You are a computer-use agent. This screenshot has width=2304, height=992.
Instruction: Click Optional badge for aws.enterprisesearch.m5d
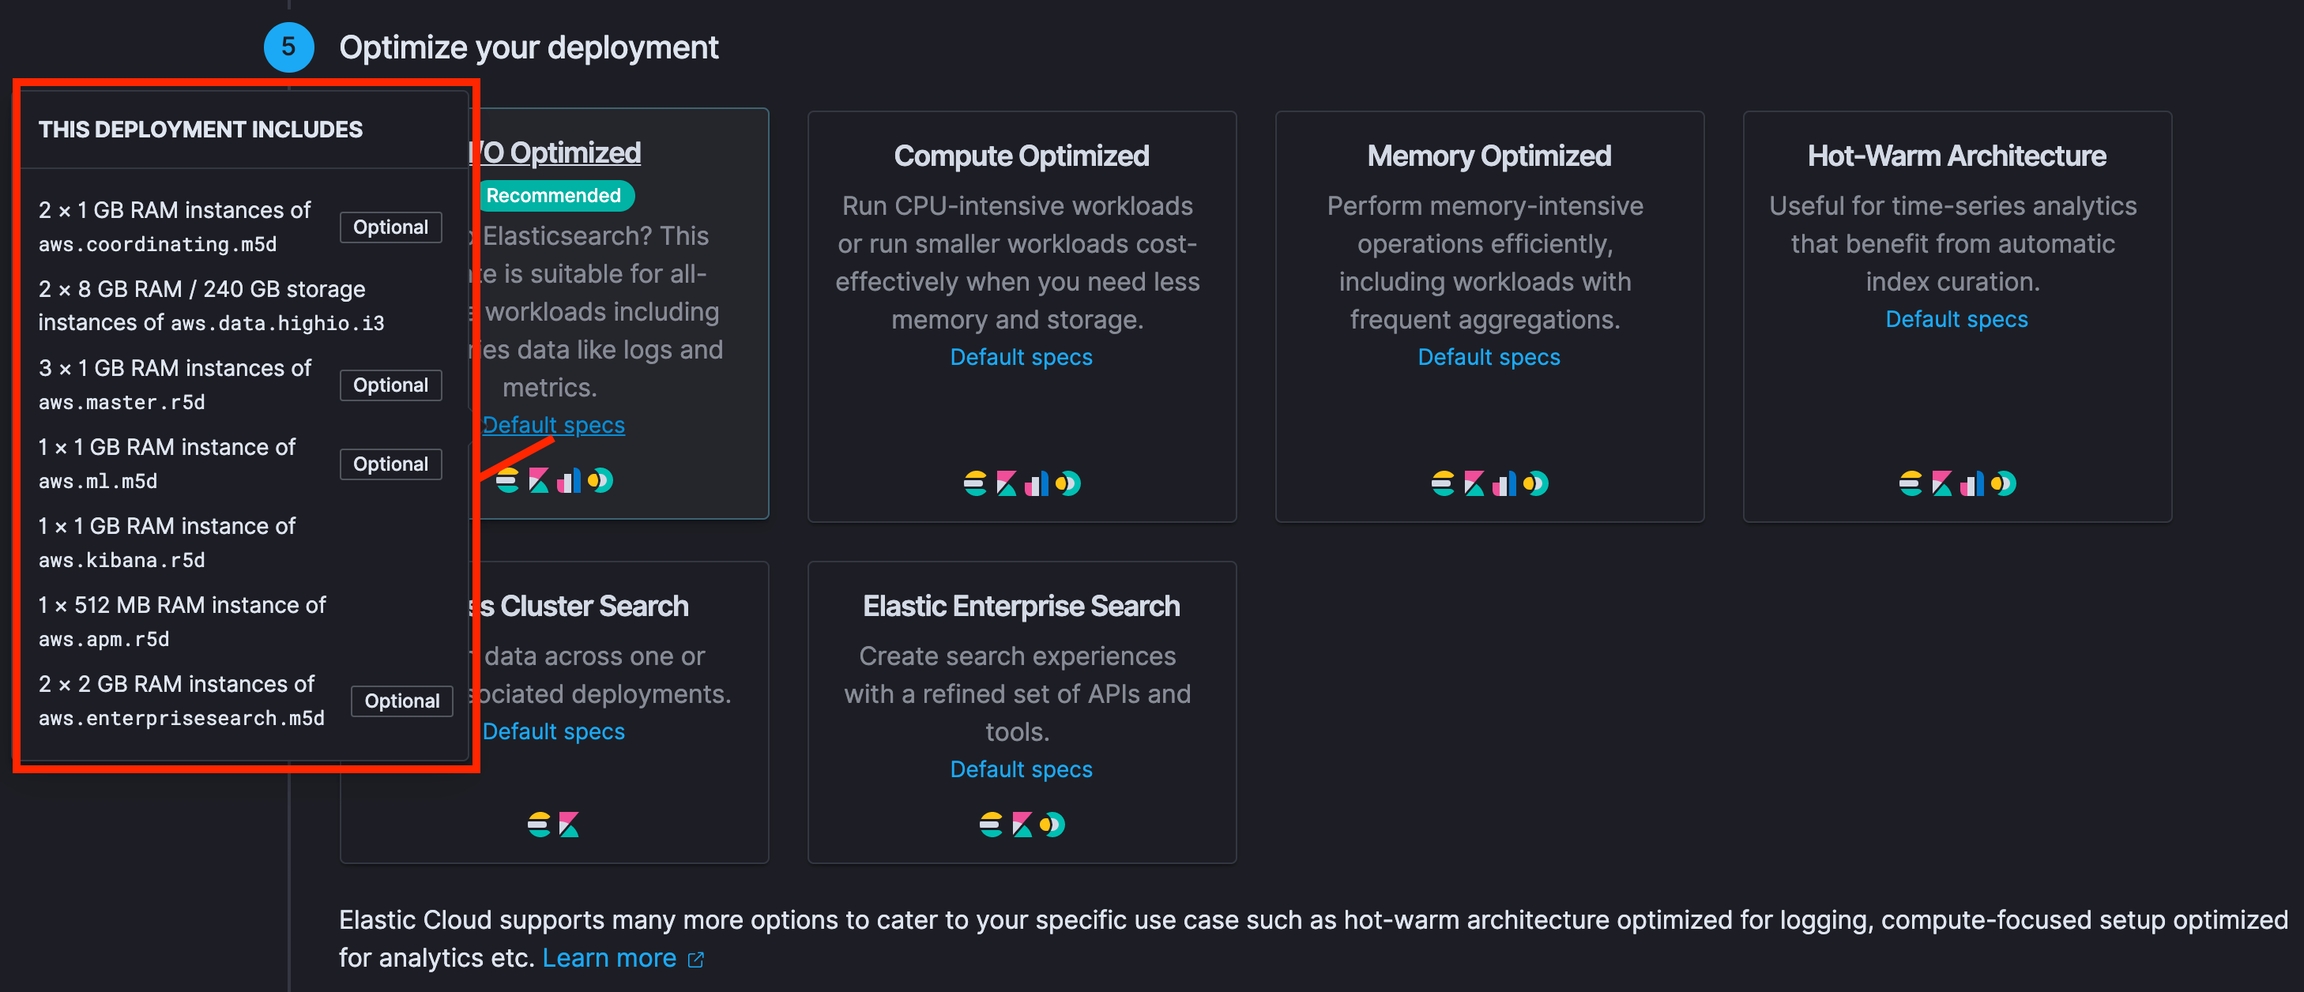[x=402, y=701]
